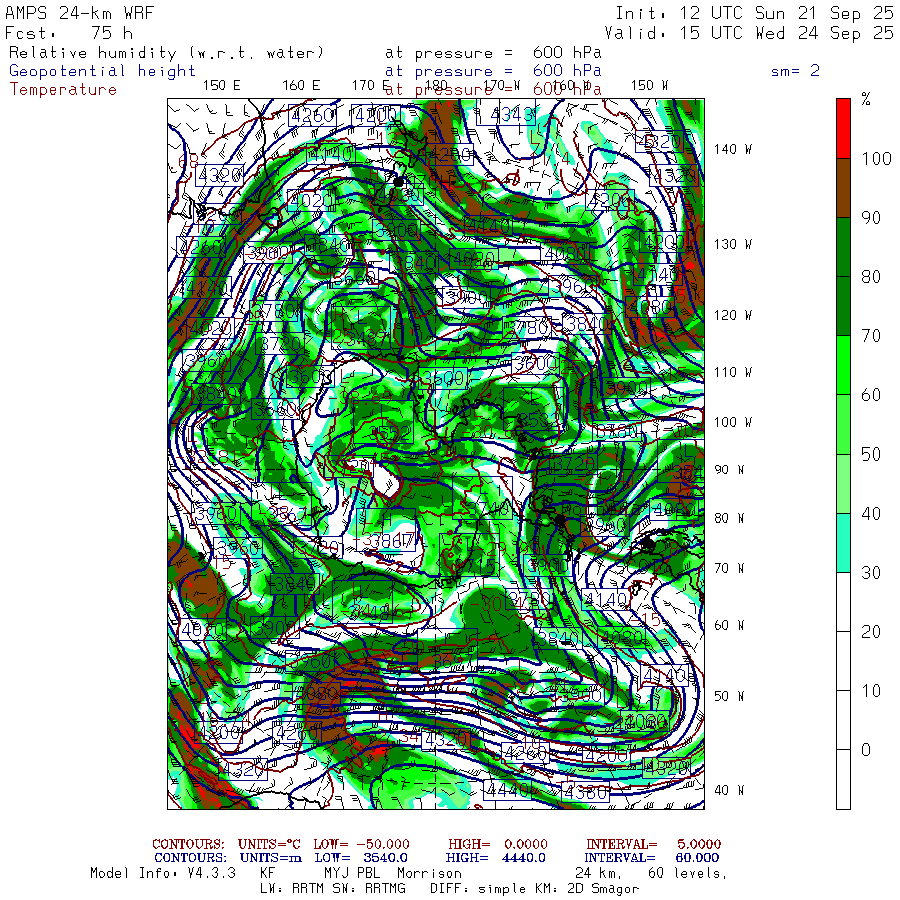Click the red 'Temperature' label

click(x=63, y=90)
